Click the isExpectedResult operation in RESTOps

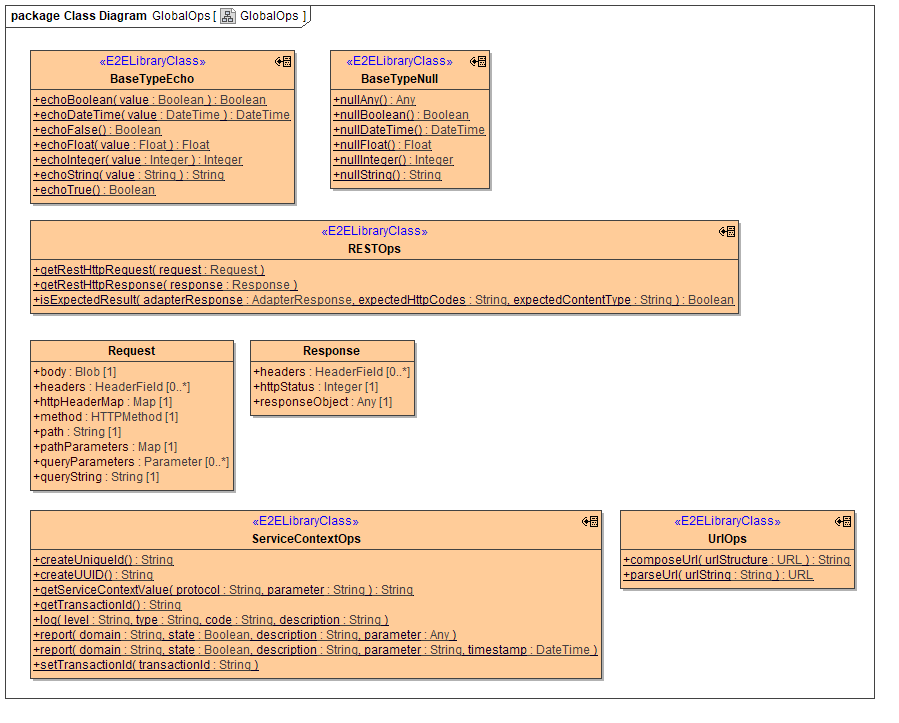pyautogui.click(x=384, y=300)
